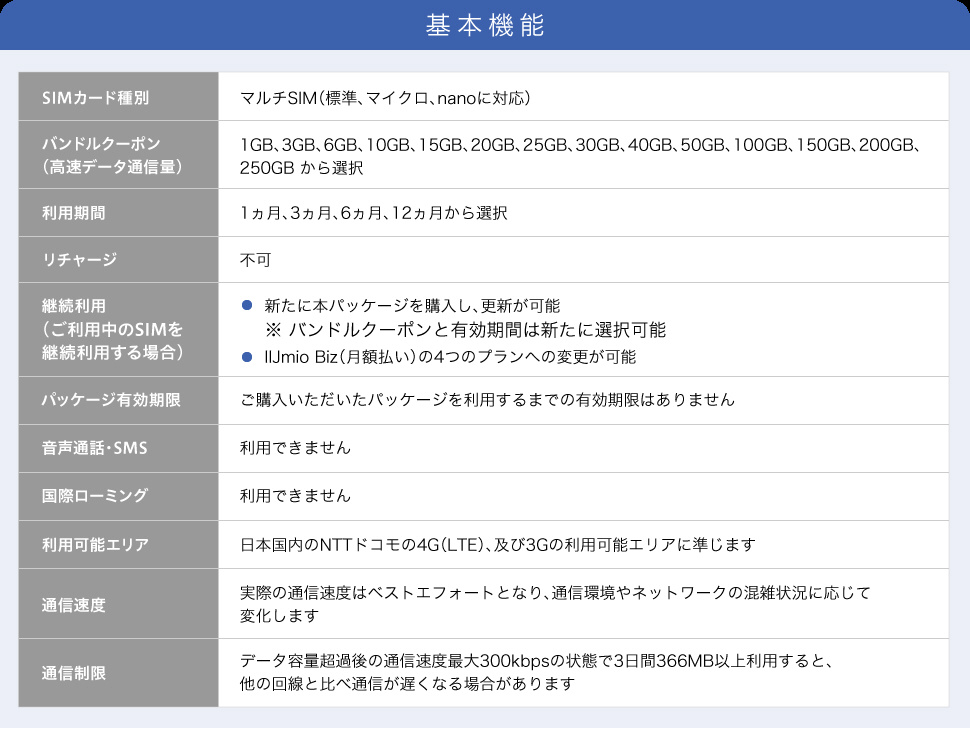Select the マルチSIM description text
Screen dimensions: 970x730
[x=384, y=98]
